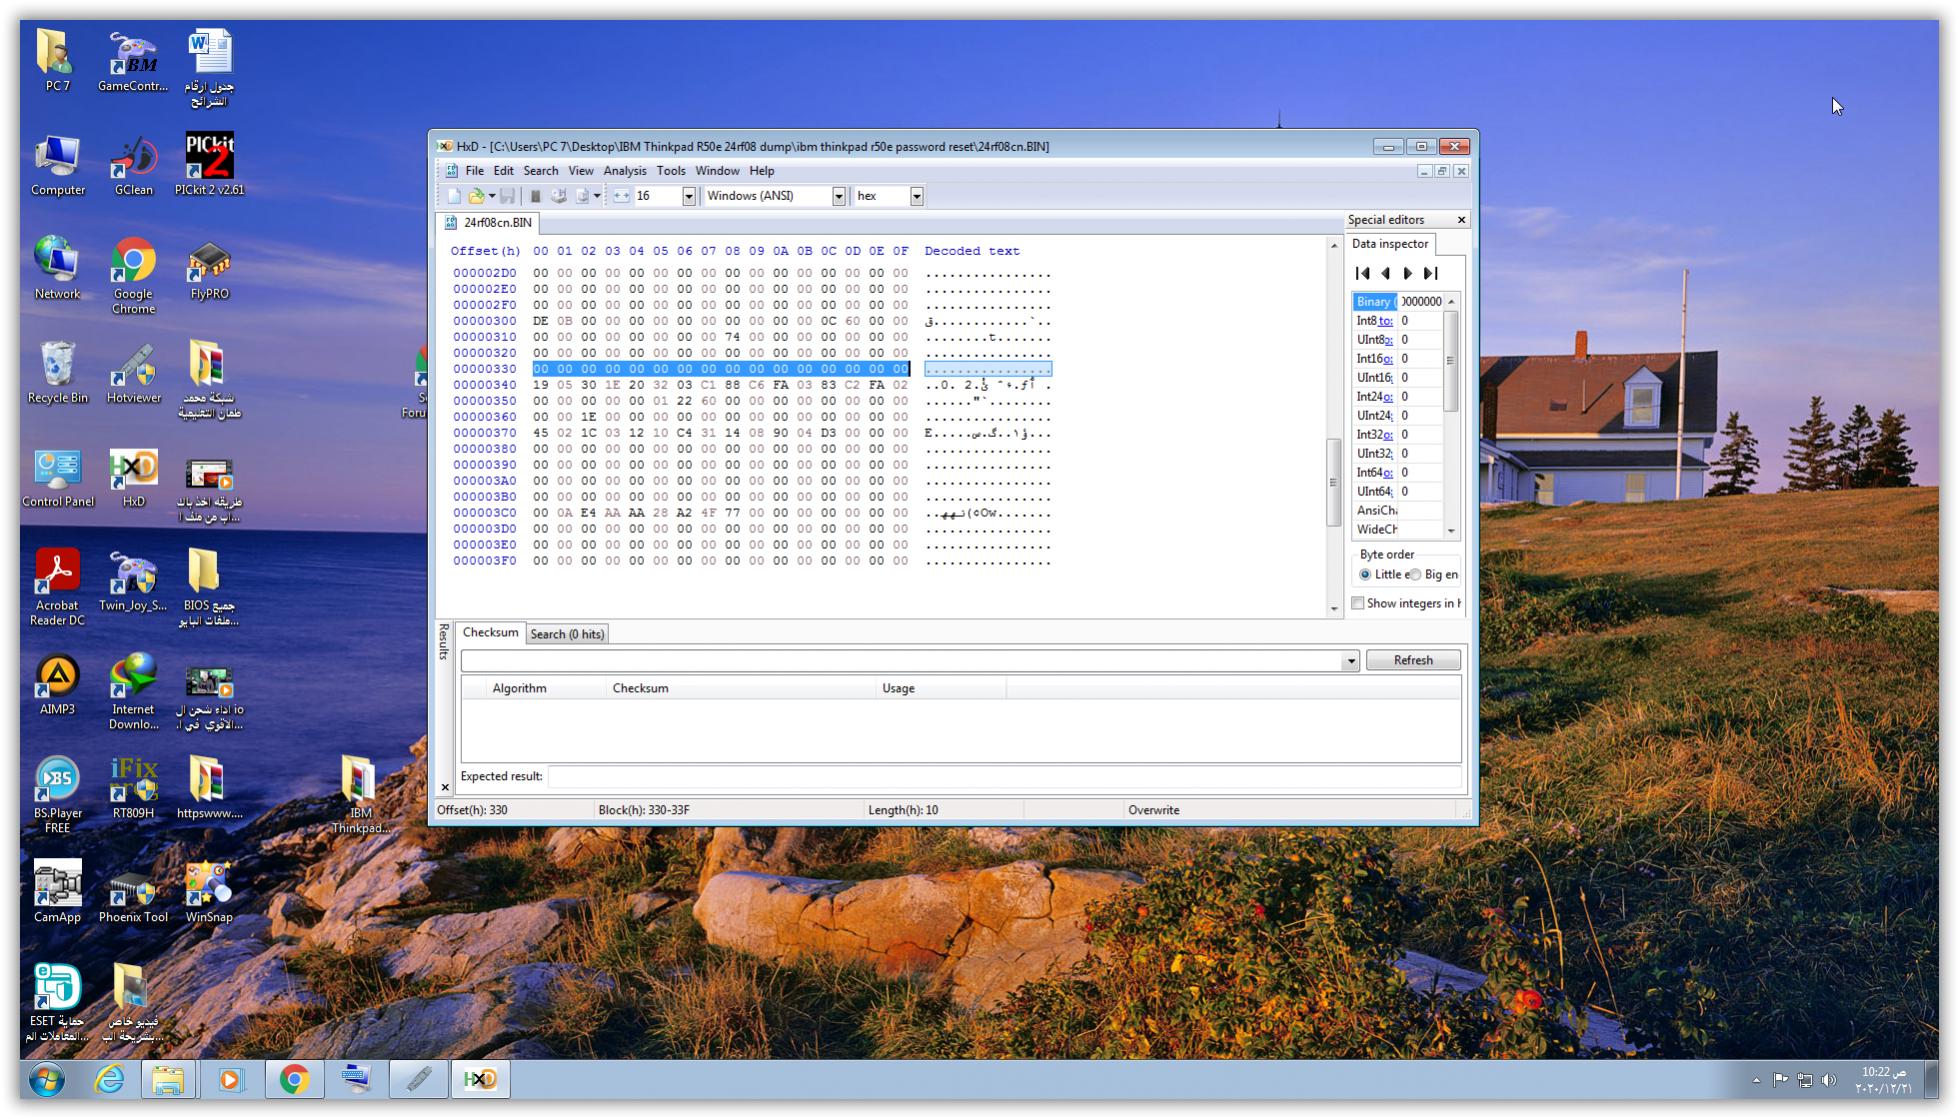Switch to Search (0 hits) tab
The height and width of the screenshot is (1119, 1959).
coord(567,634)
